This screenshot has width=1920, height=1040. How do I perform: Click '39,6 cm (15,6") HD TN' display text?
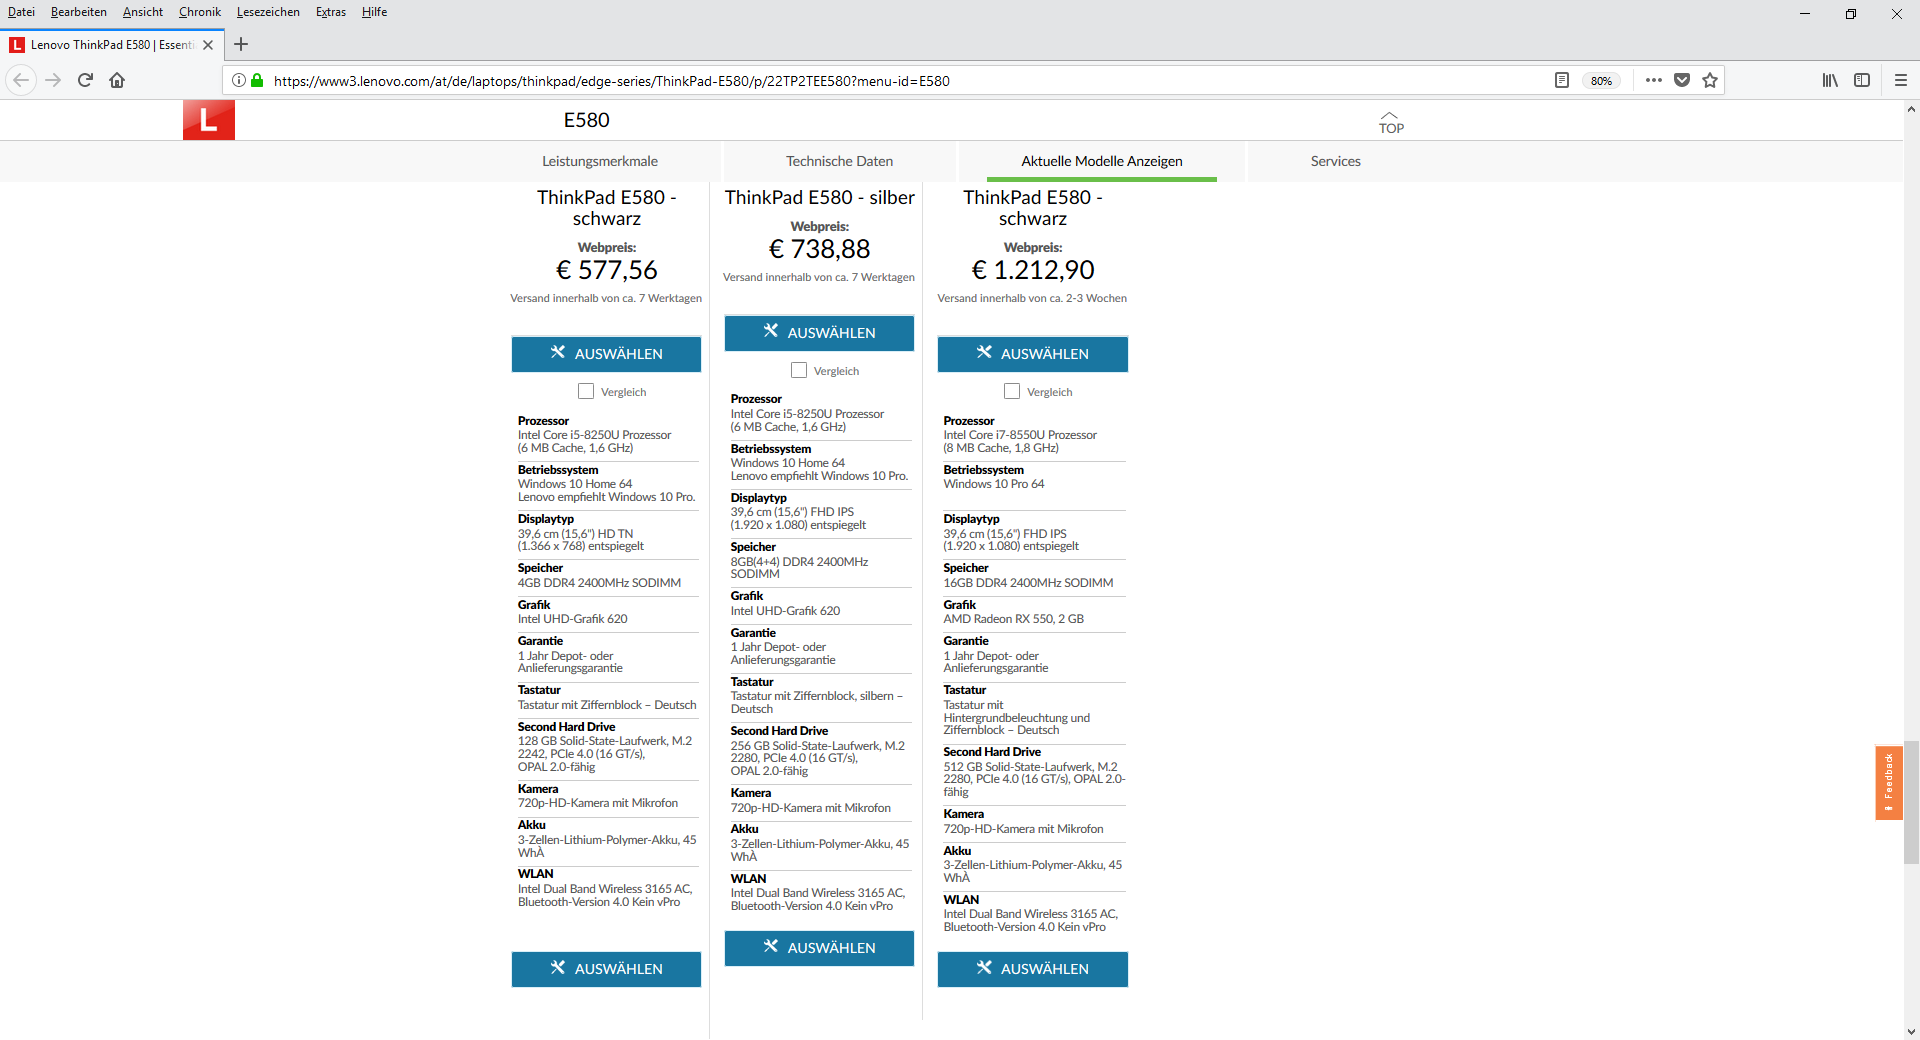(x=575, y=534)
